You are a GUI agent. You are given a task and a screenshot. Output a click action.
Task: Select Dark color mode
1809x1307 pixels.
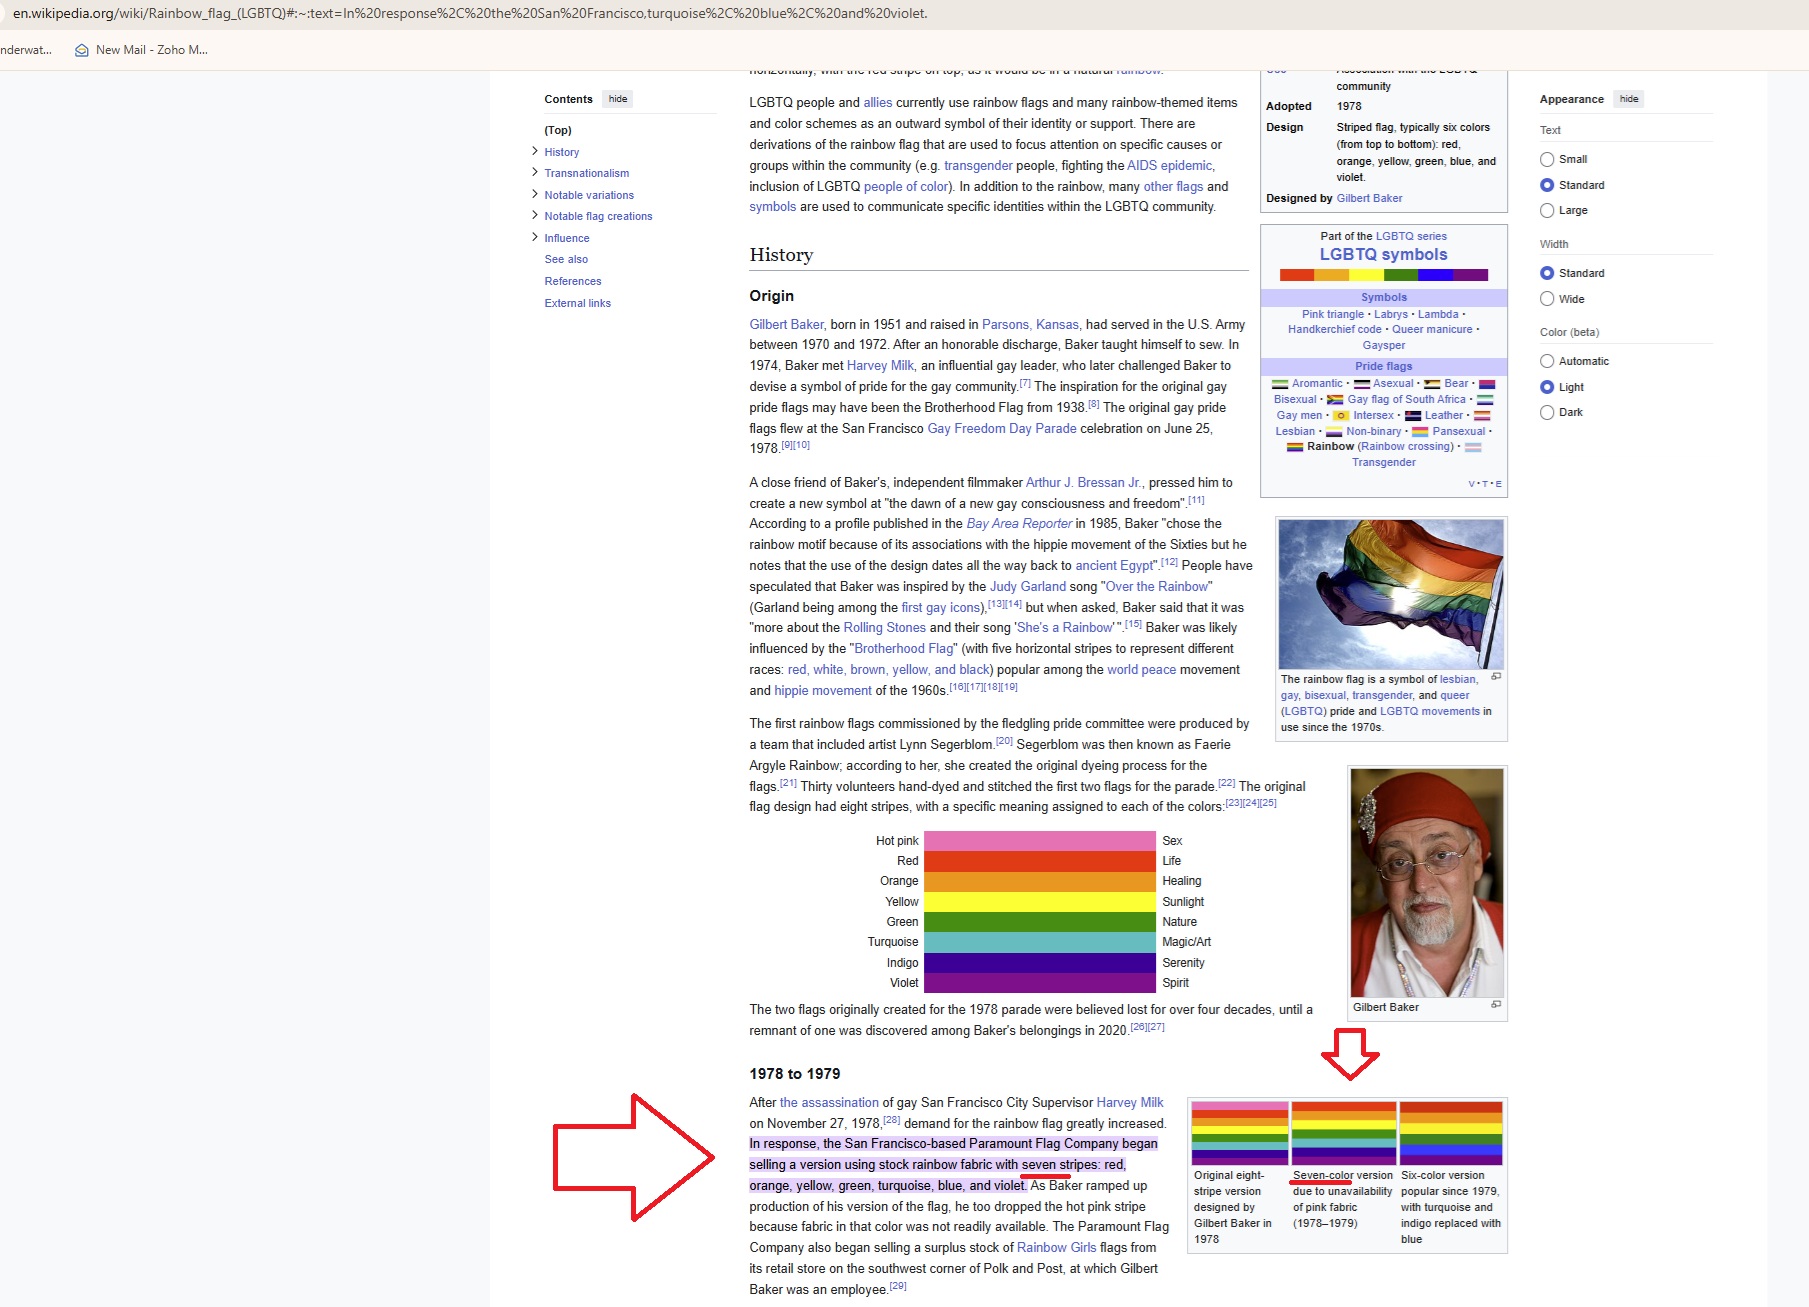[x=1547, y=412]
